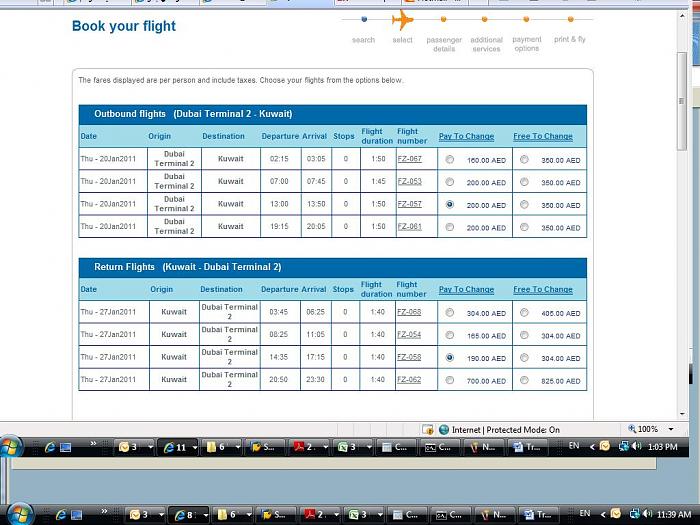Select Pay To Change fare for flight FZ-057
This screenshot has width=700, height=525.
(x=450, y=204)
